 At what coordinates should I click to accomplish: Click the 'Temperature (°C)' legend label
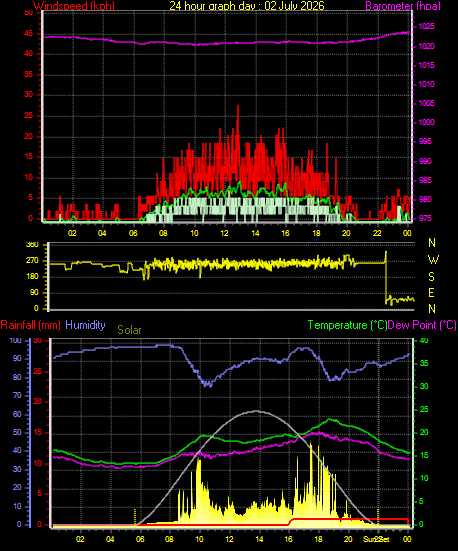click(x=347, y=325)
